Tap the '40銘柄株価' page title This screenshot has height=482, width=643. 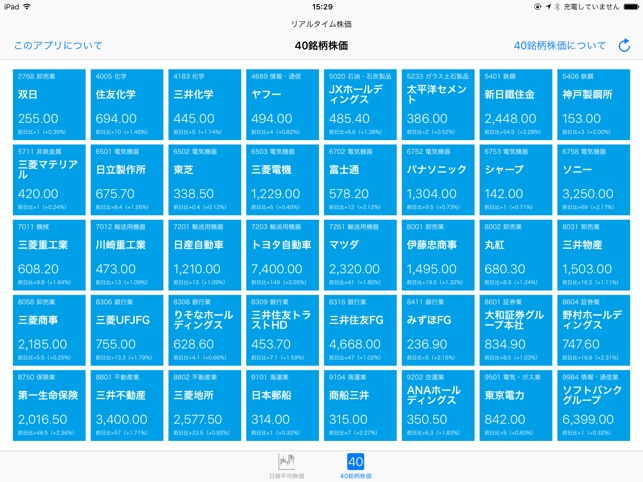coord(322,46)
